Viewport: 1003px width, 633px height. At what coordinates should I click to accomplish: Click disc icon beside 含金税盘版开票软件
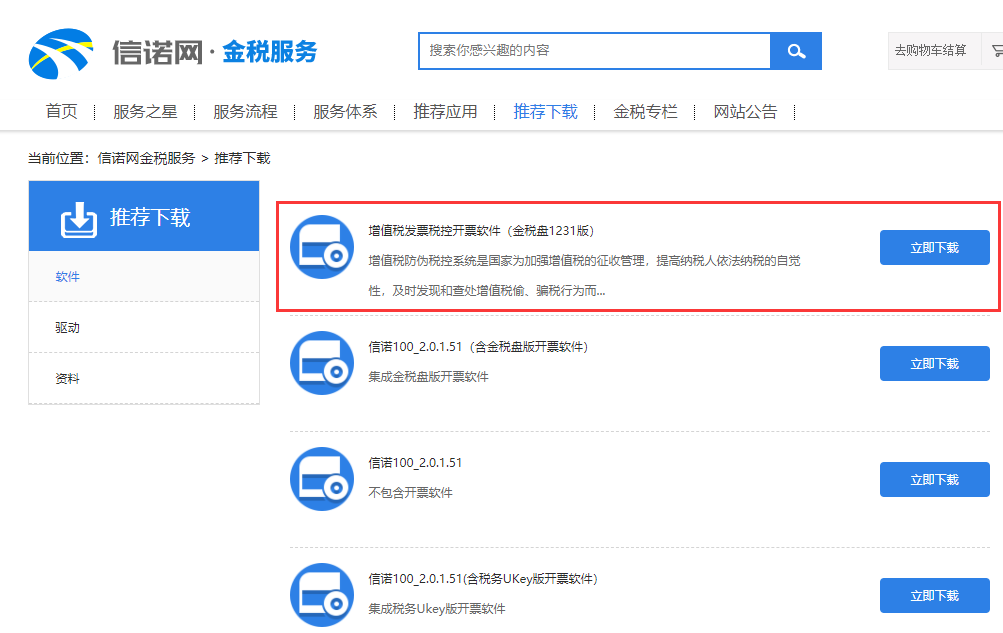point(322,363)
